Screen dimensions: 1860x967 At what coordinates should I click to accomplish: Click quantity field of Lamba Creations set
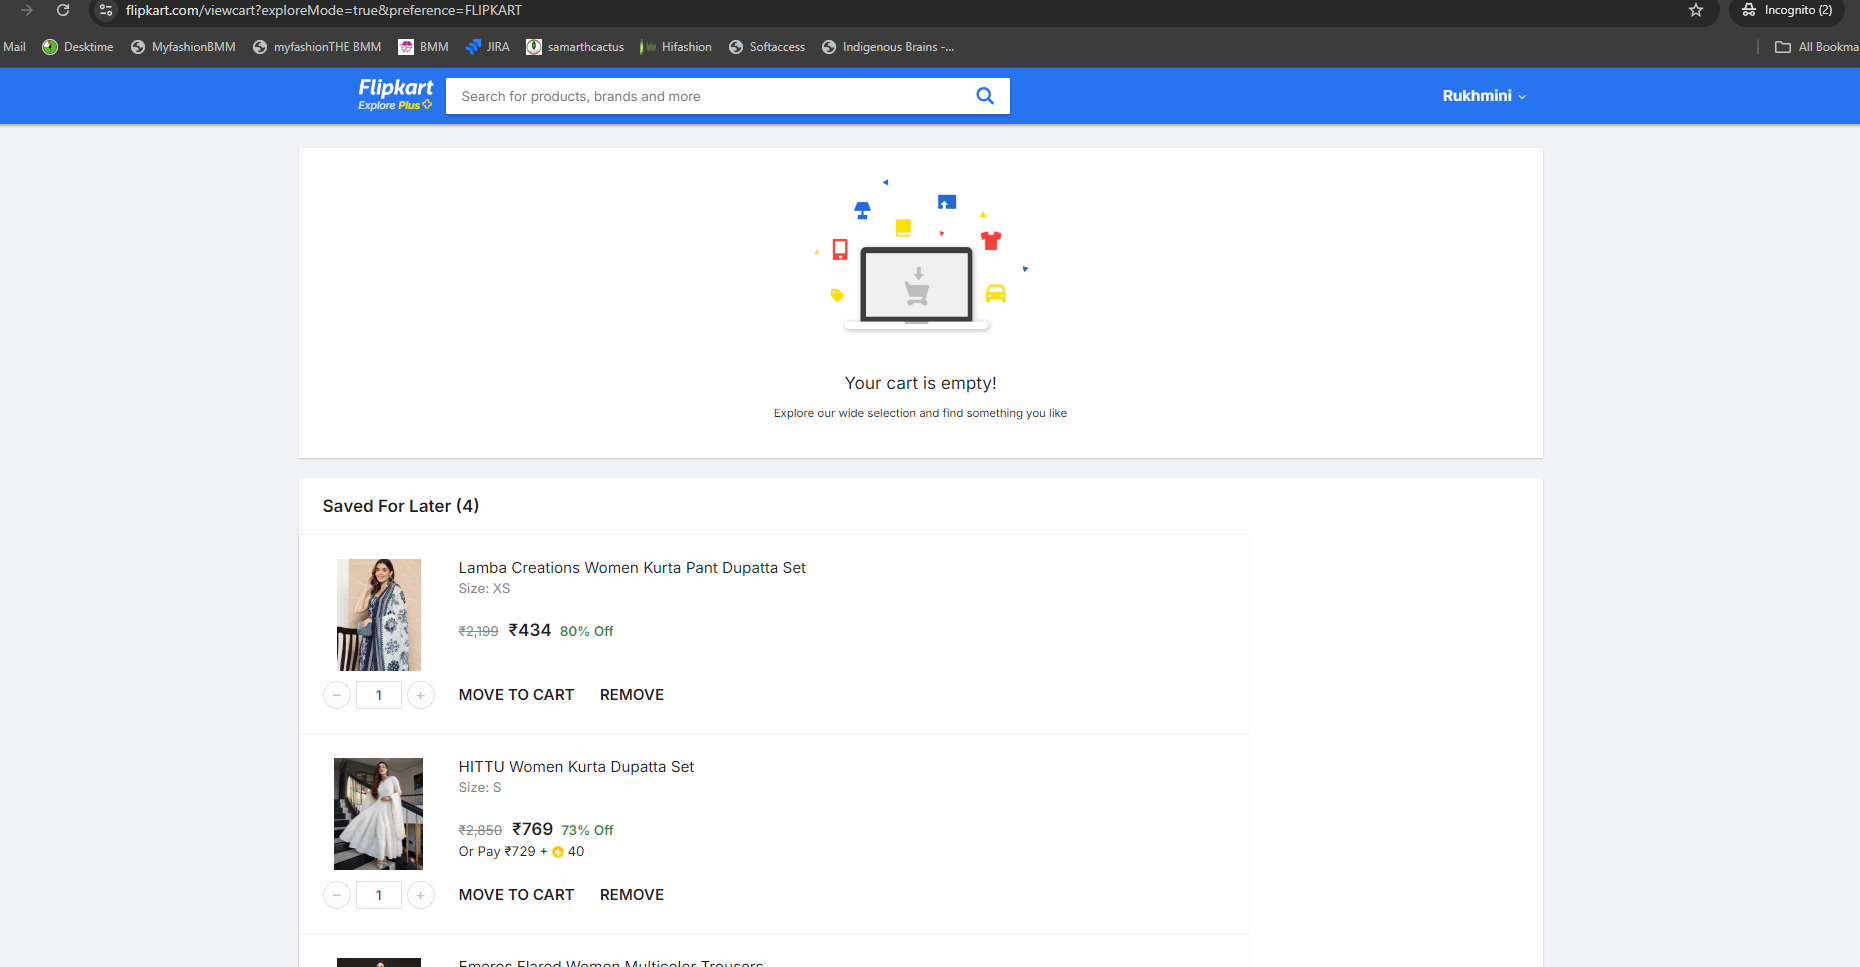point(379,695)
